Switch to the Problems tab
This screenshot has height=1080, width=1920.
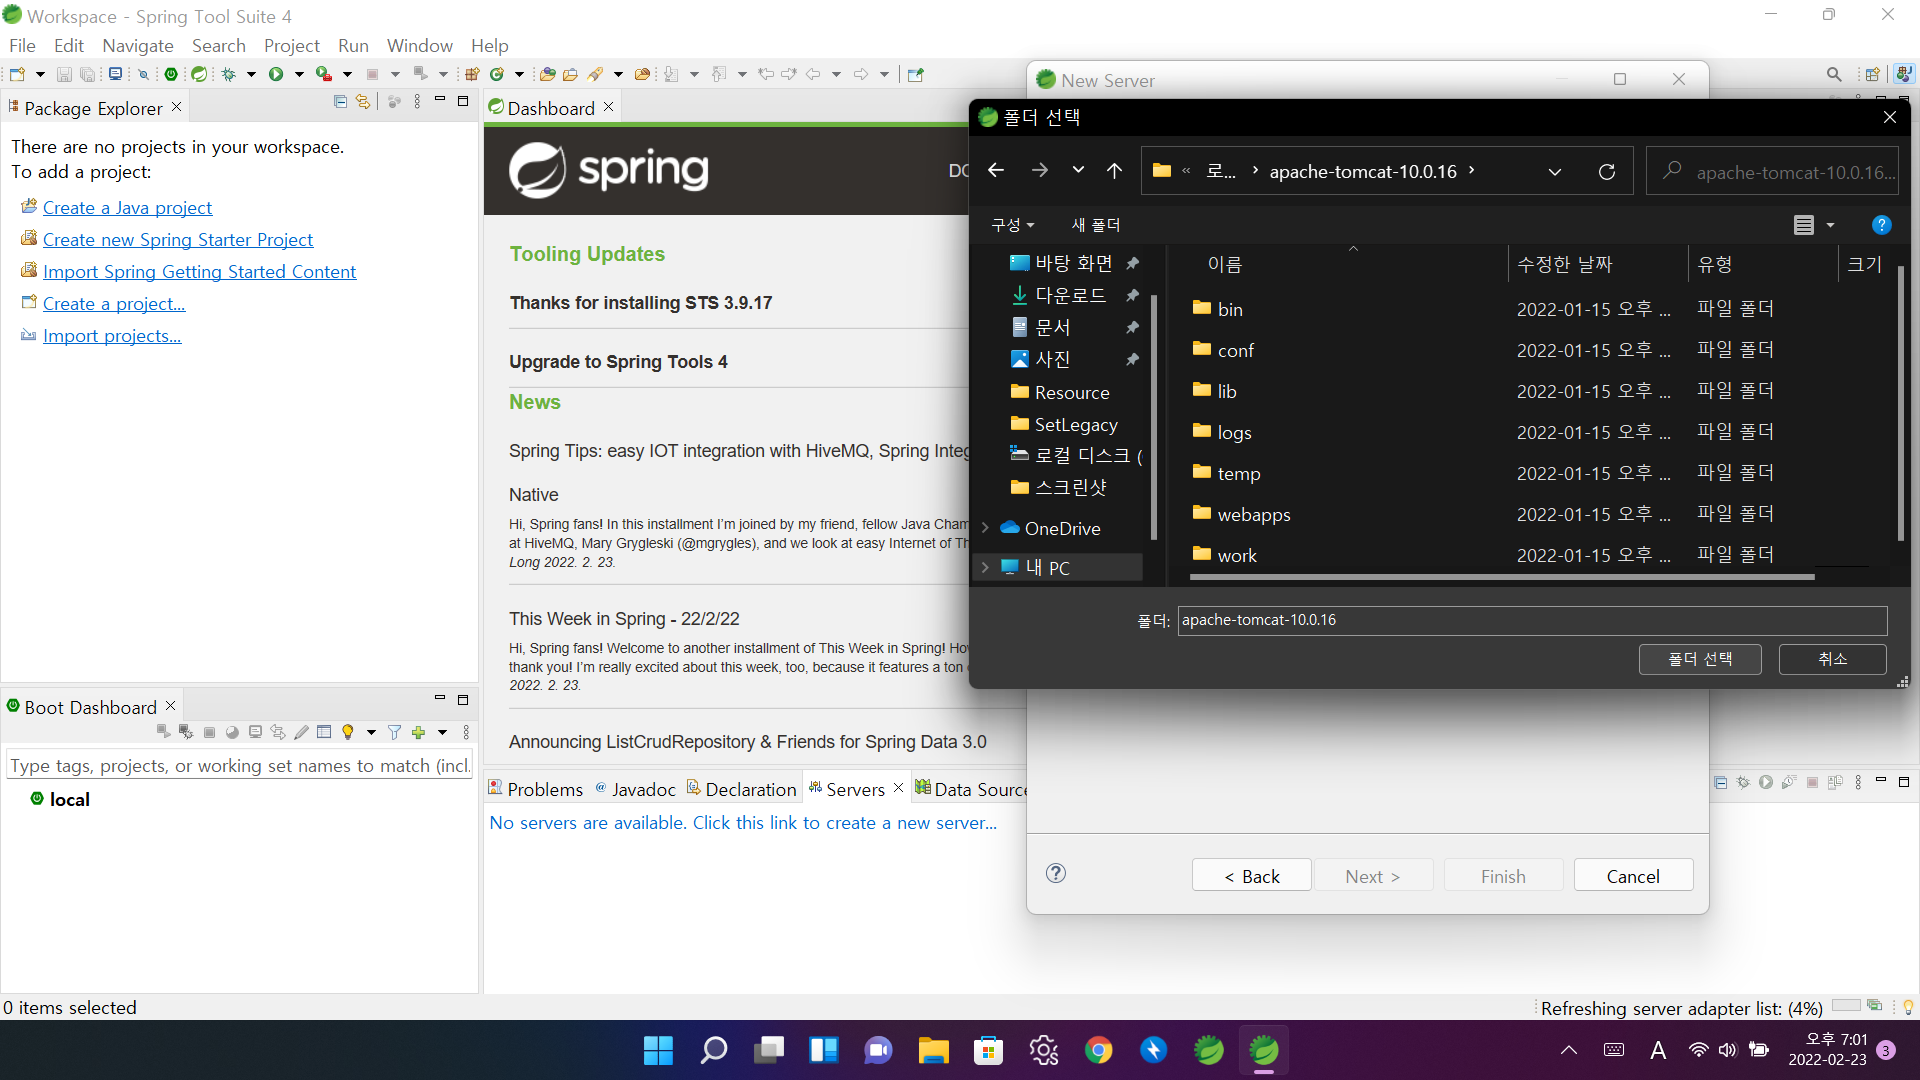coord(535,789)
